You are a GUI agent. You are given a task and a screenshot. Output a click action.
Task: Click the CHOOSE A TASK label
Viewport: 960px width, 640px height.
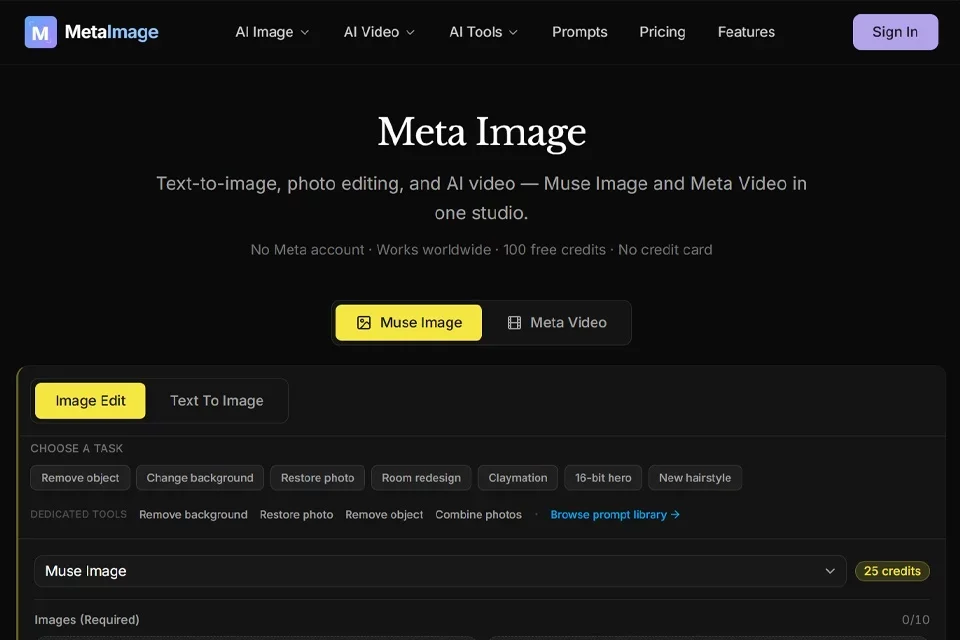(x=77, y=448)
